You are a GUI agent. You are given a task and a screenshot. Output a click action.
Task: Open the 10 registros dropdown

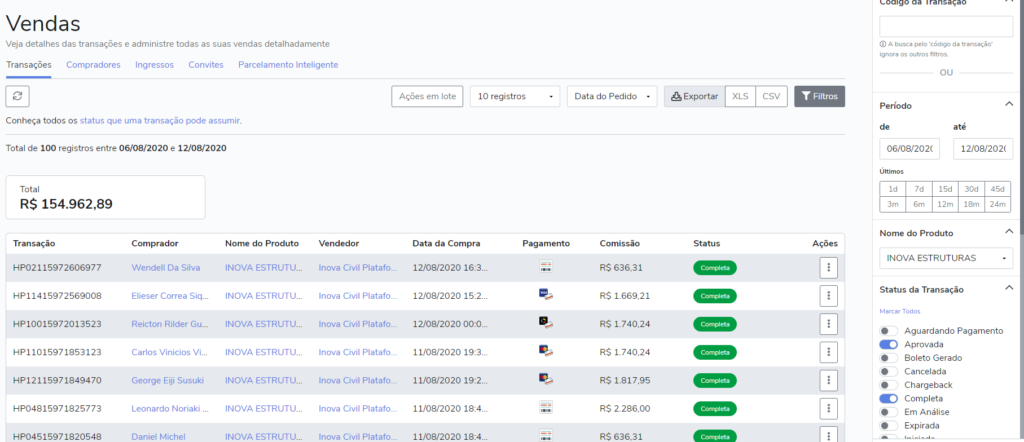coord(515,96)
